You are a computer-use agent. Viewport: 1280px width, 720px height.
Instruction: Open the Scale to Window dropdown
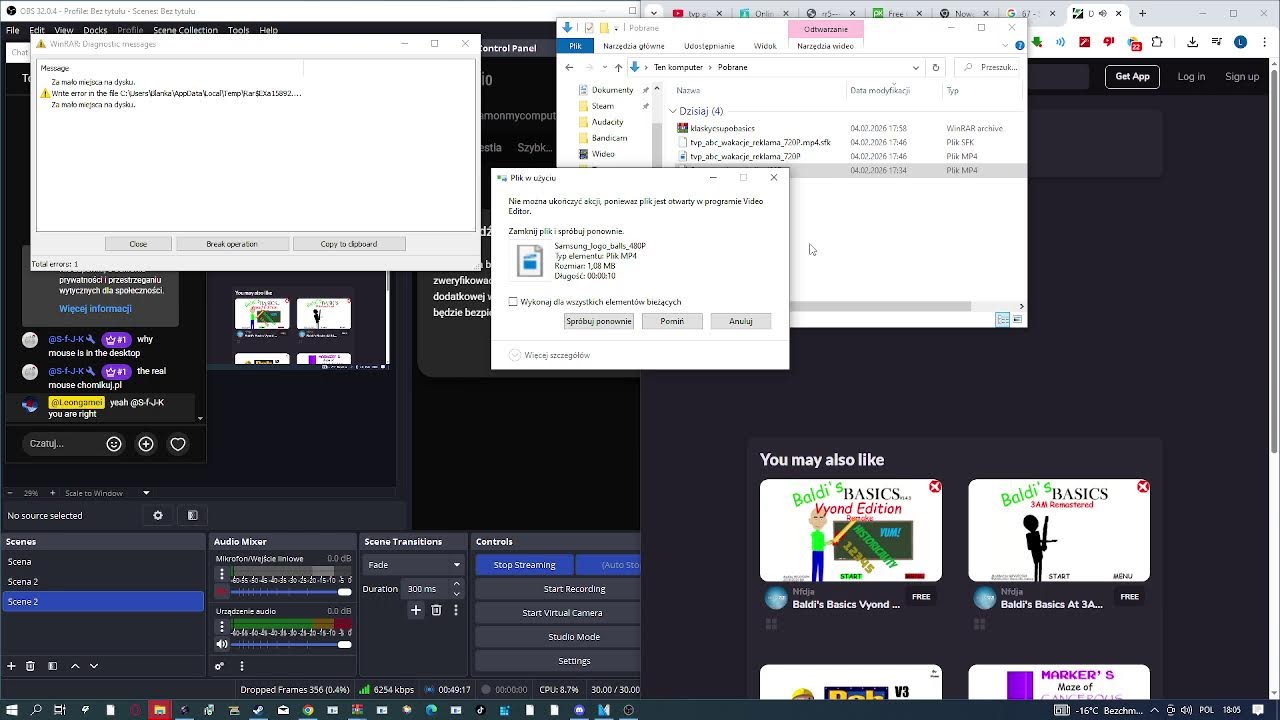(146, 493)
